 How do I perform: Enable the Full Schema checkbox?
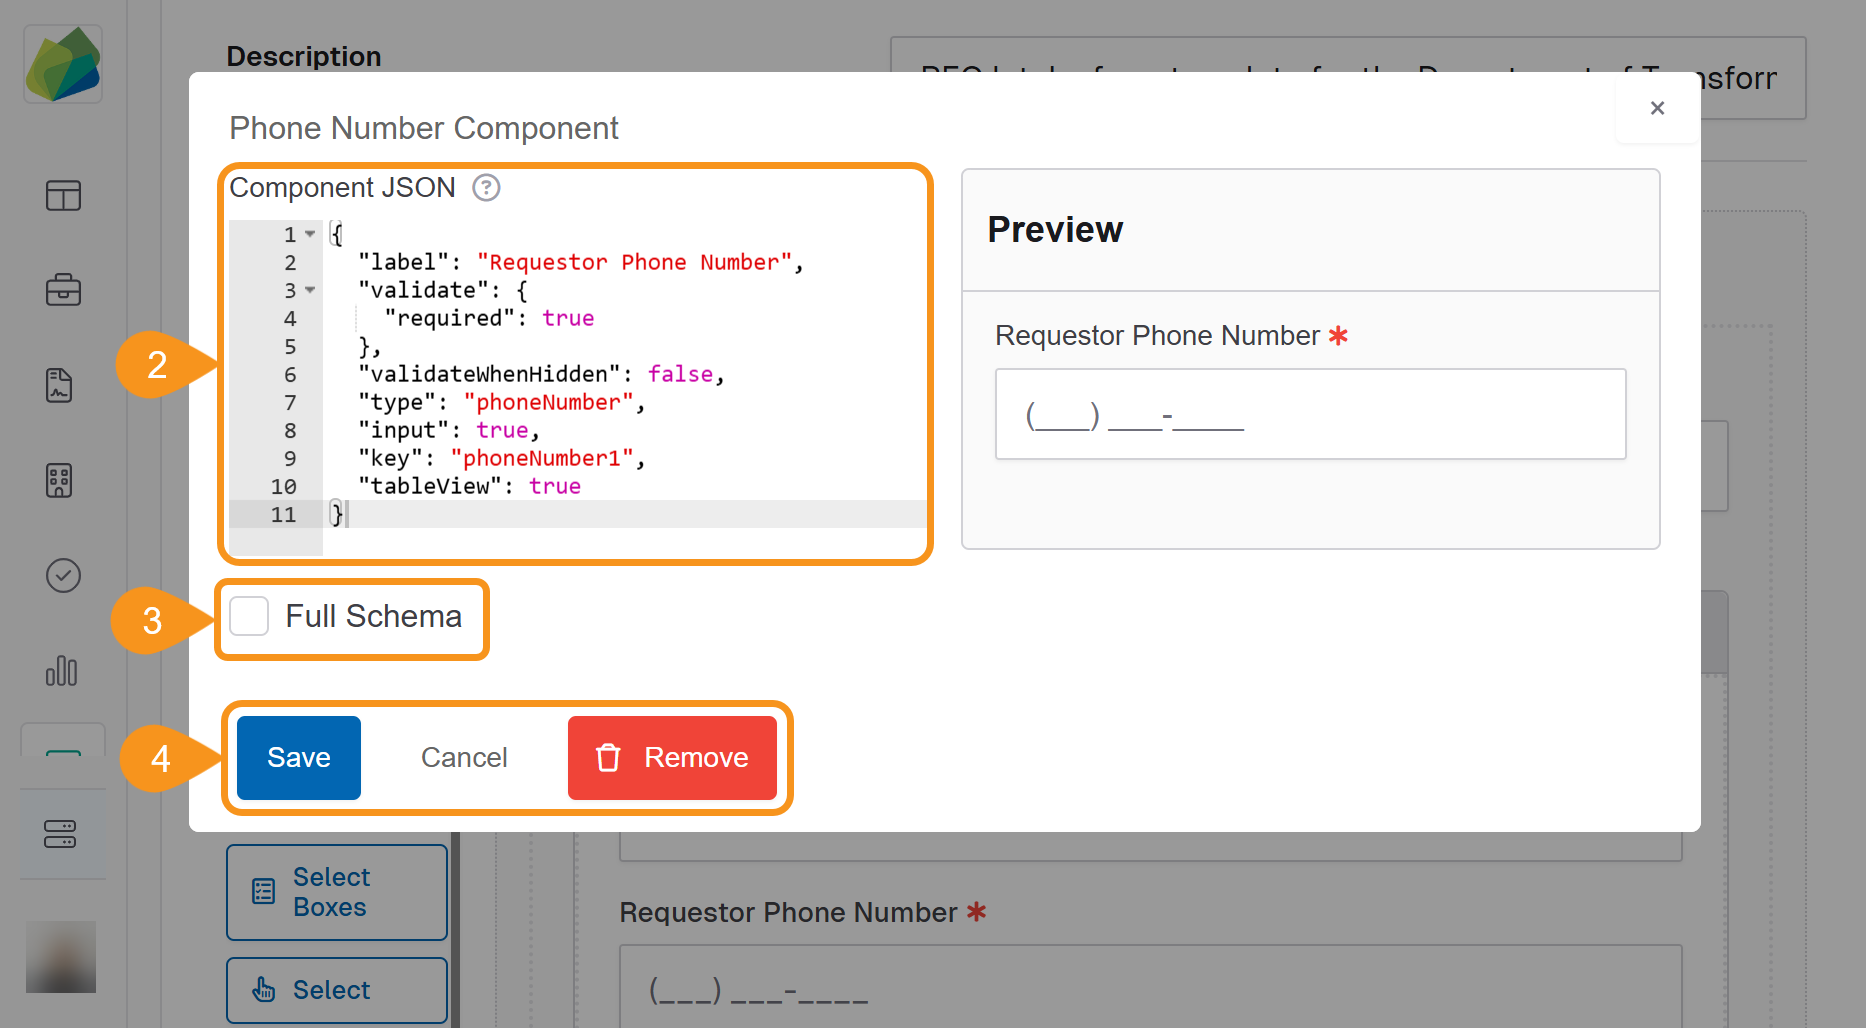(249, 616)
